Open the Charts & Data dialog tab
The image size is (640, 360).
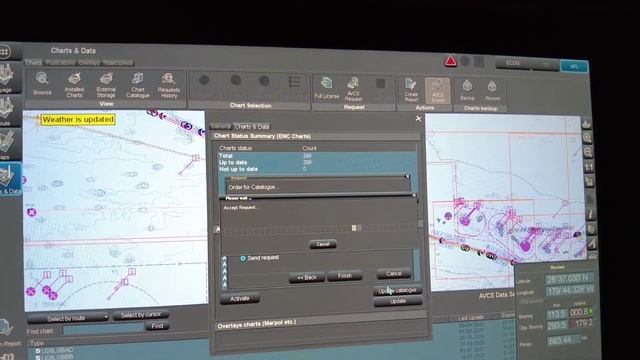(x=252, y=127)
